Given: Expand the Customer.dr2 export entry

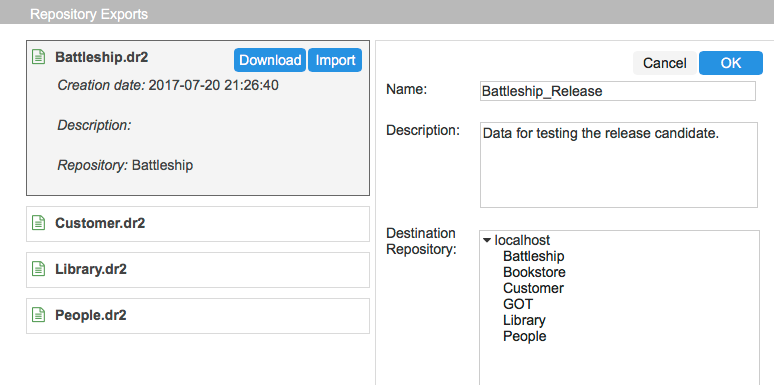Looking at the screenshot, I should click(x=197, y=224).
